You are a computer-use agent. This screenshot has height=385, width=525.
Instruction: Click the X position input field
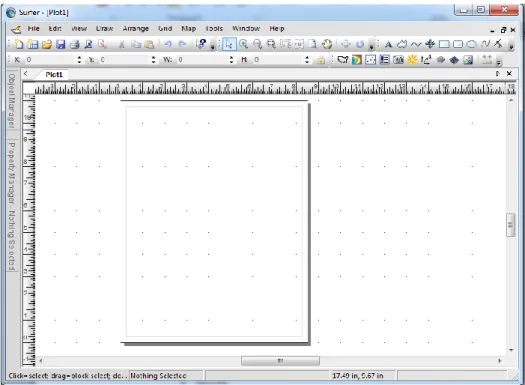[x=50, y=60]
